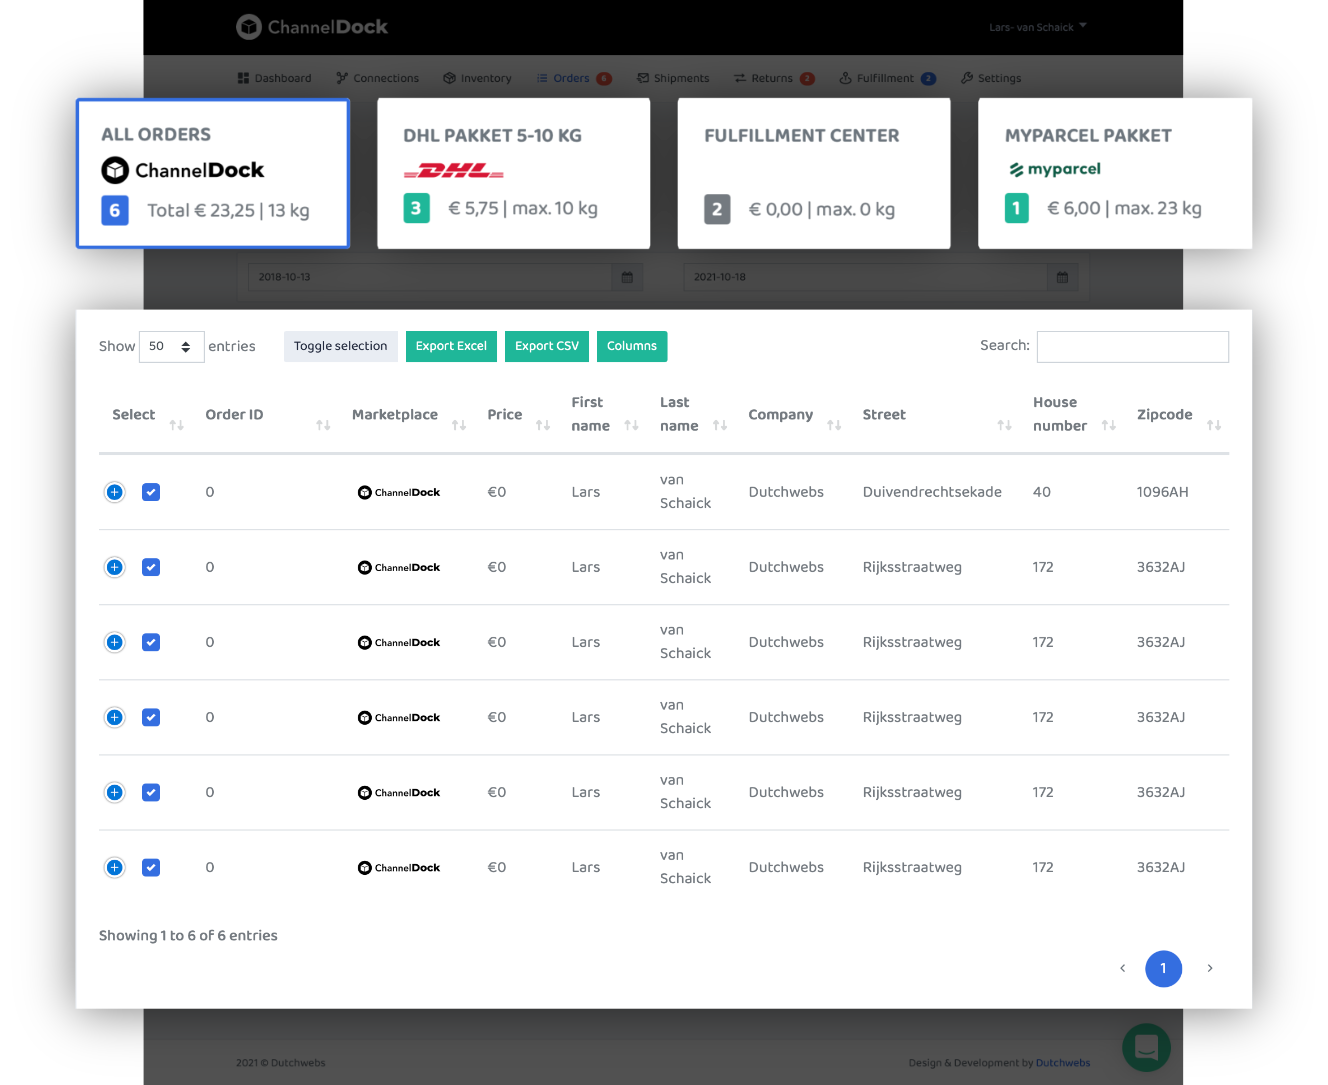1328x1085 pixels.
Task: Go to next page arrow
Action: (x=1210, y=968)
